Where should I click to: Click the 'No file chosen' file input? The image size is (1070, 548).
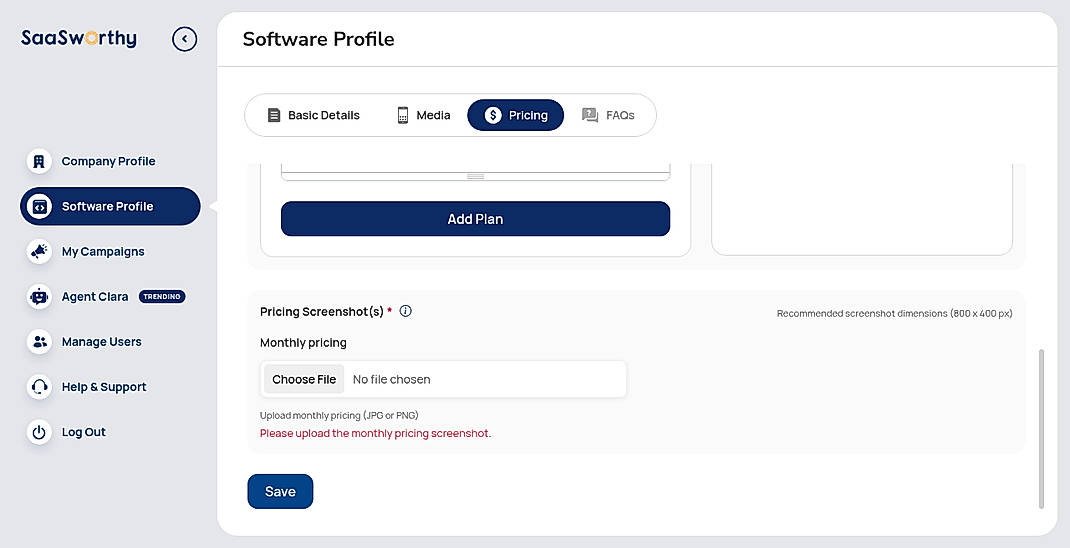pos(444,379)
